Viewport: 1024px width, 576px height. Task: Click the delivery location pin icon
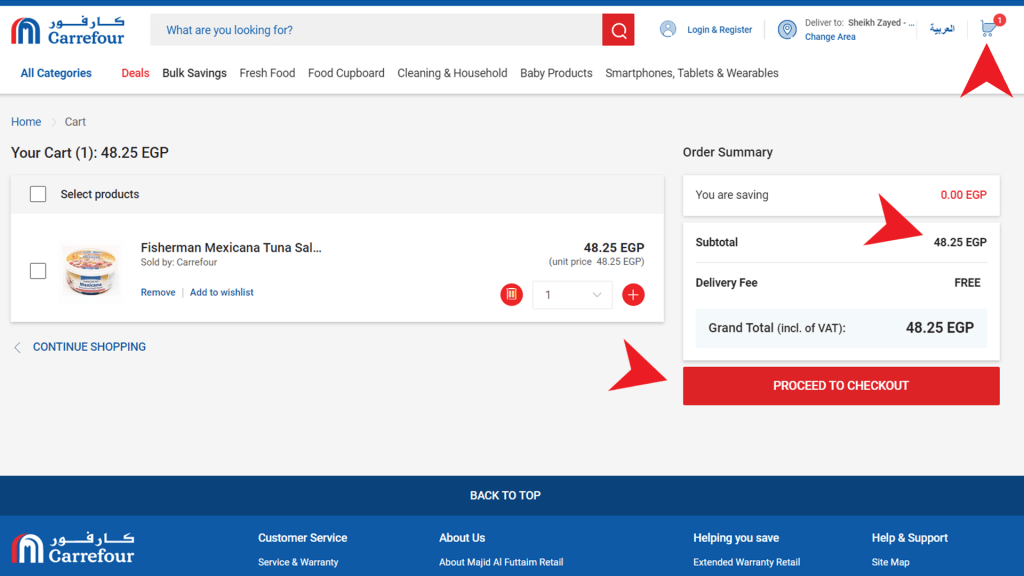787,29
